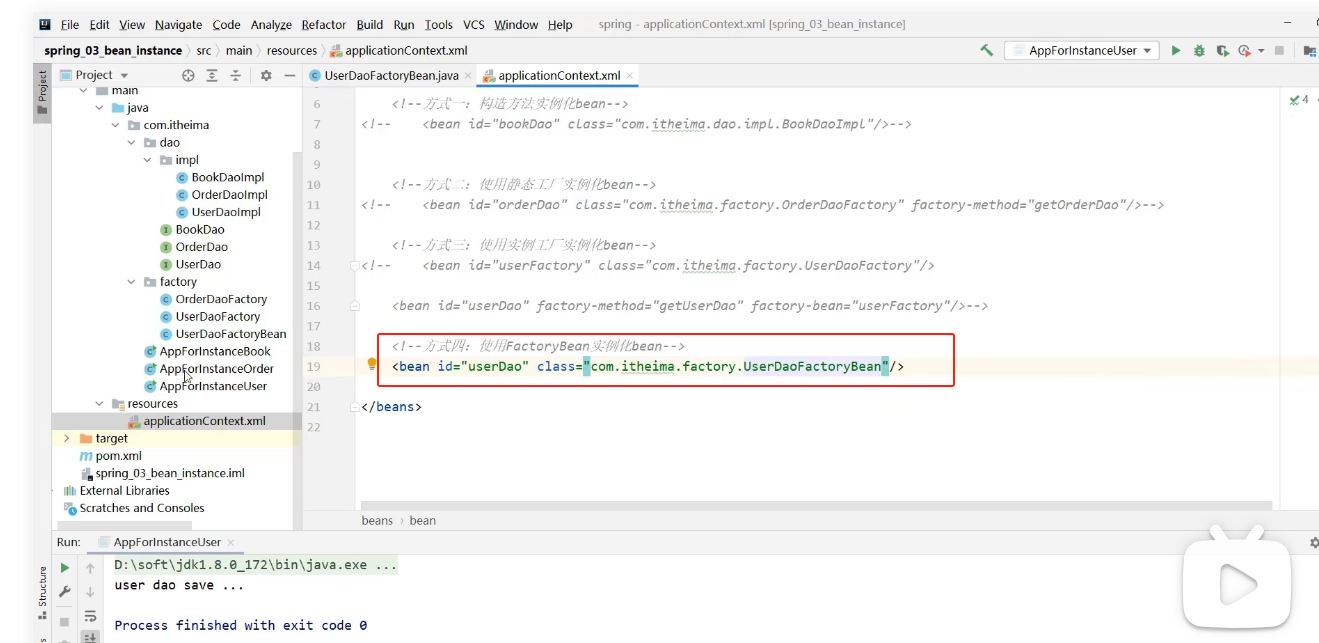The height and width of the screenshot is (643, 1319).
Task: Select AppForInstanceOrder in the tree
Action: (209, 369)
